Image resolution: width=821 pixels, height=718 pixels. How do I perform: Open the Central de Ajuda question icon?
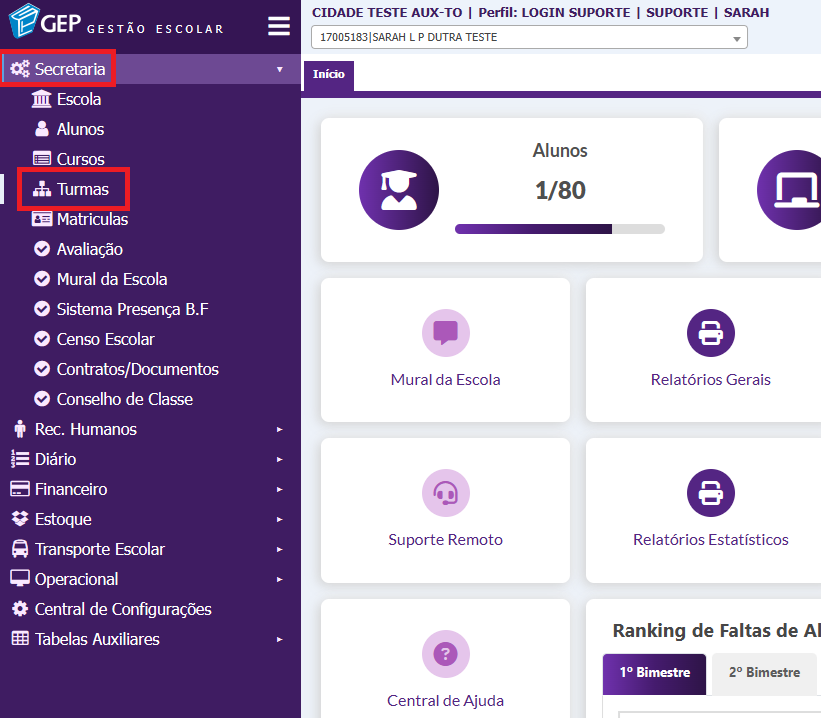pyautogui.click(x=445, y=653)
